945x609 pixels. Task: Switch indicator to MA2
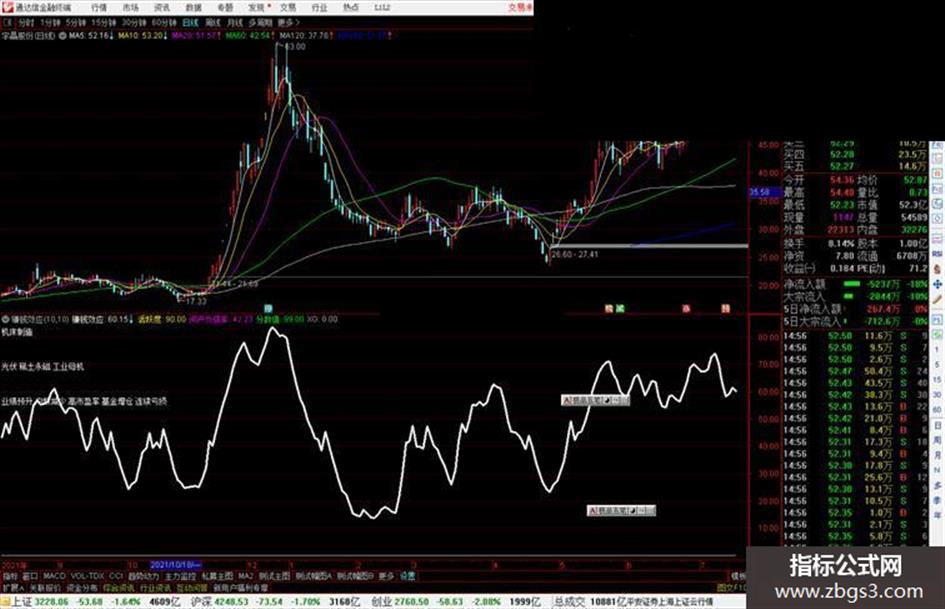245,576
